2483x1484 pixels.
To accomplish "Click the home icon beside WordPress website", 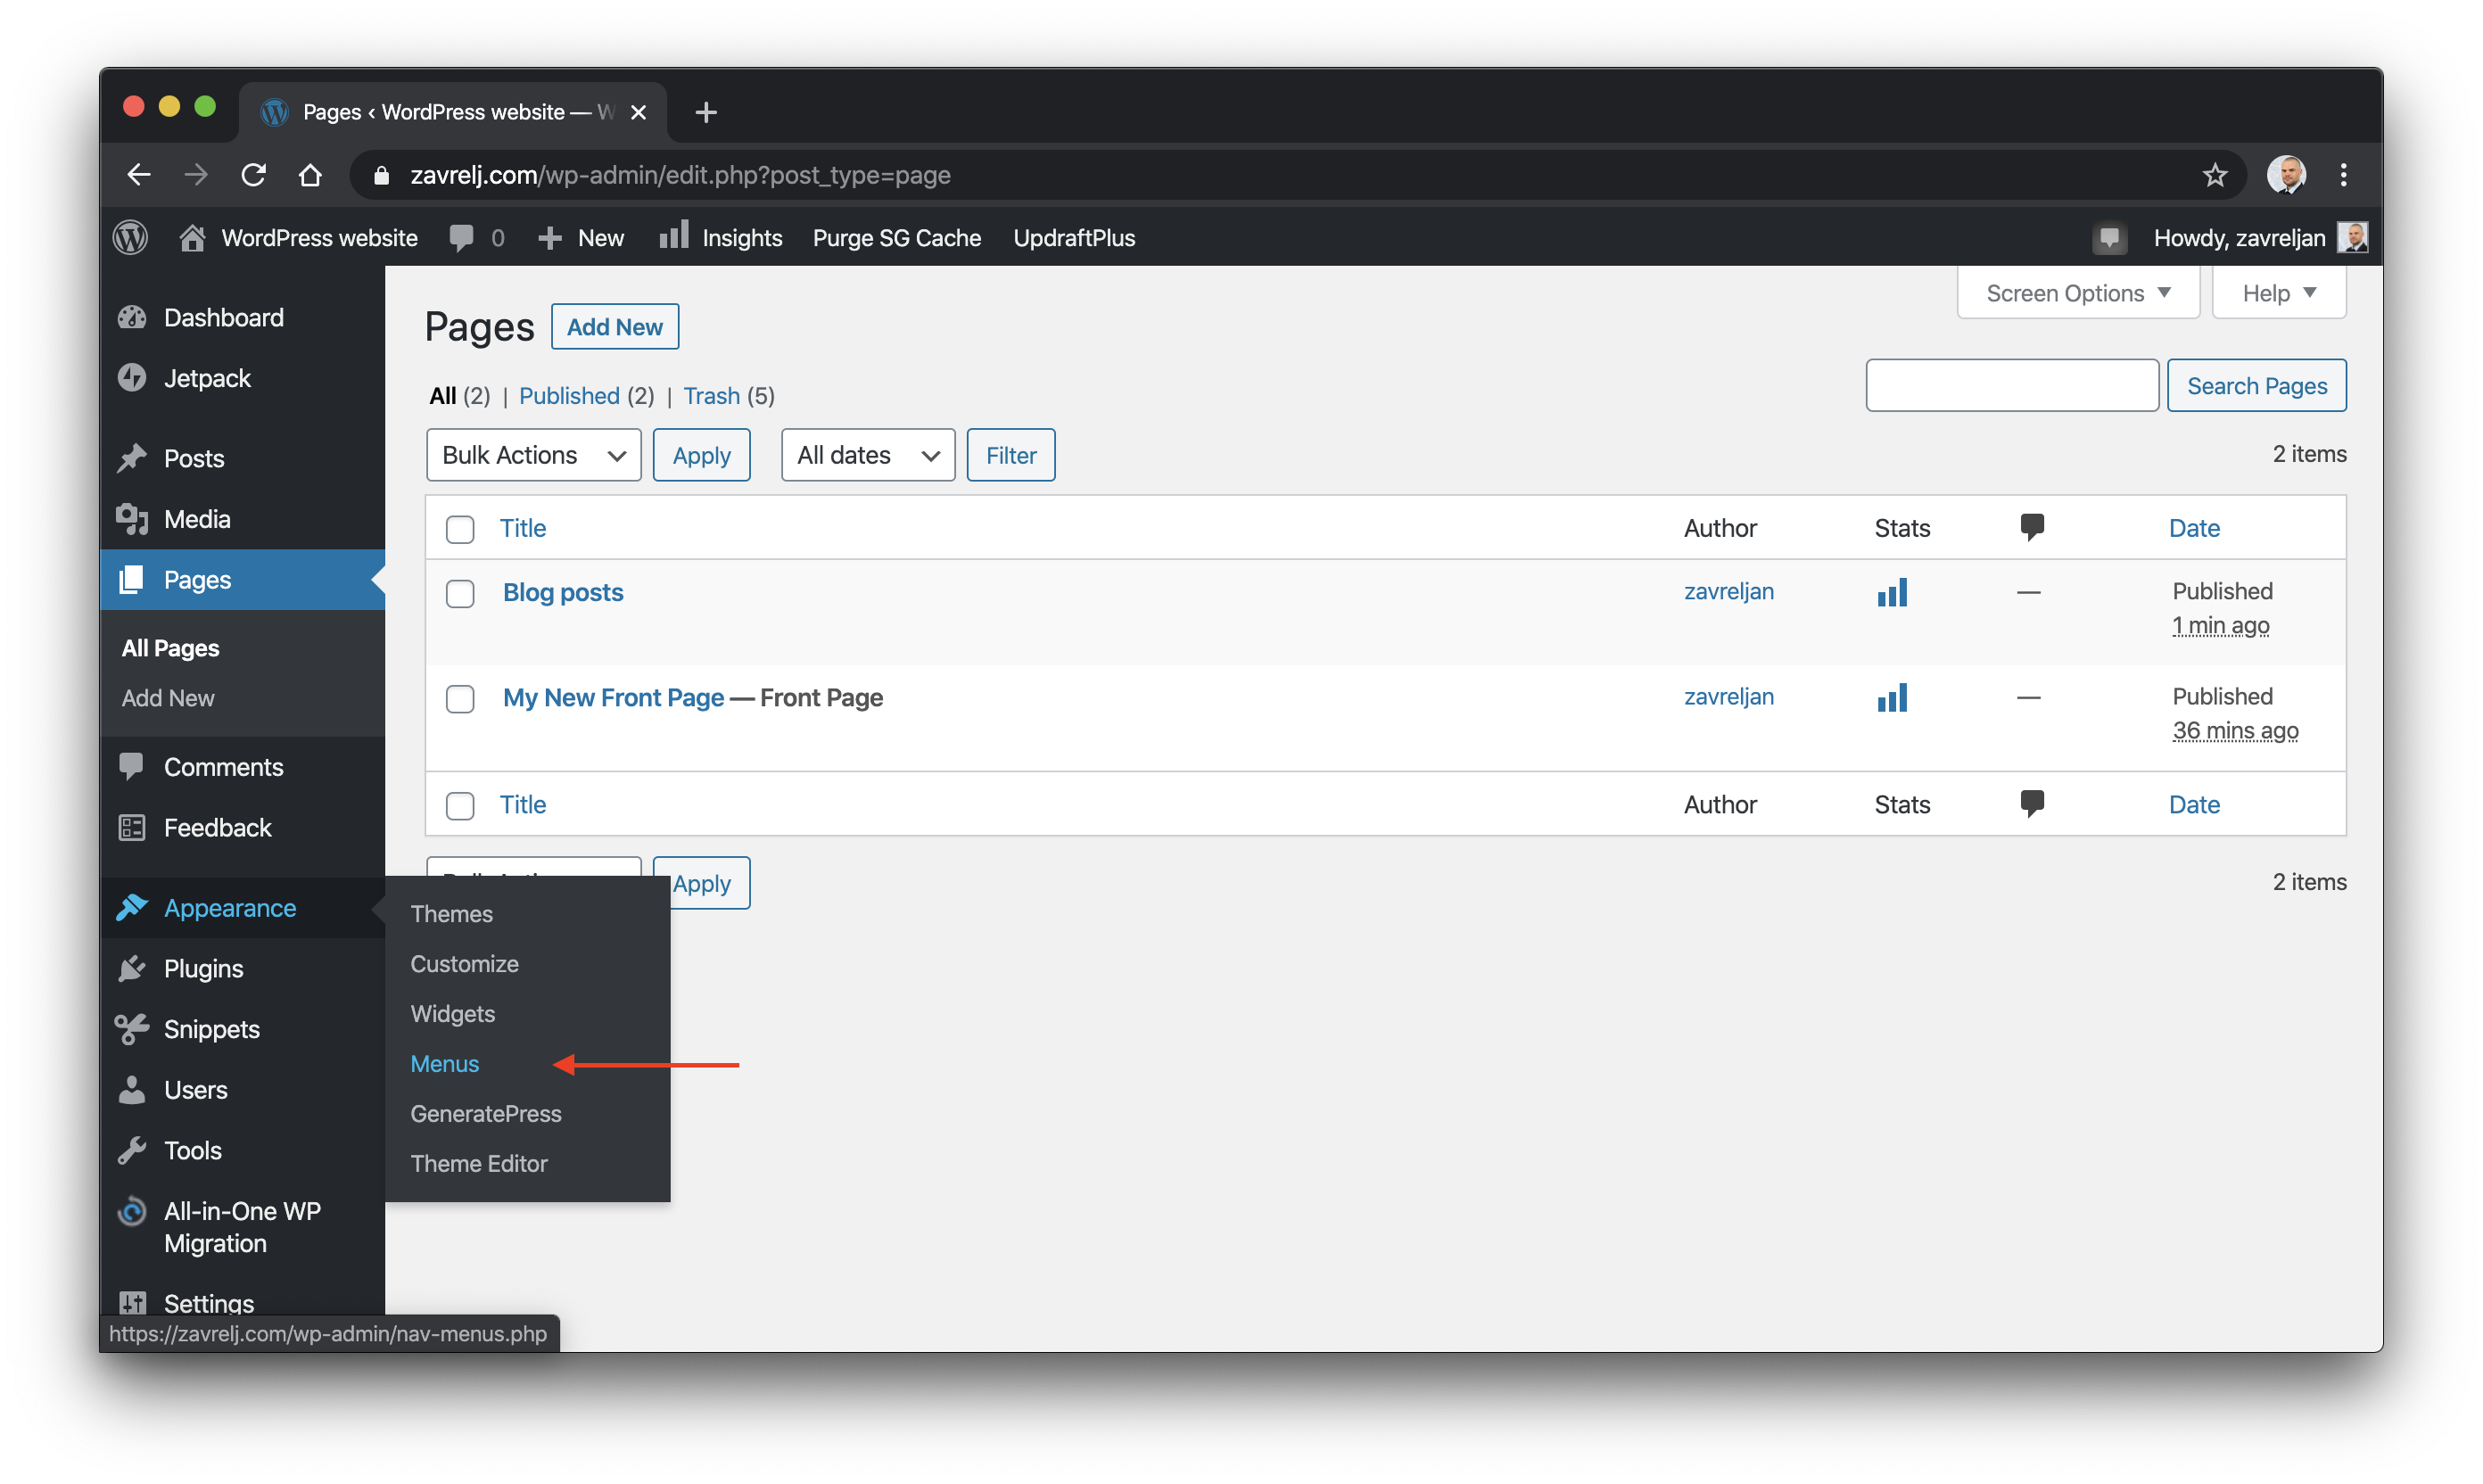I will click(x=191, y=237).
